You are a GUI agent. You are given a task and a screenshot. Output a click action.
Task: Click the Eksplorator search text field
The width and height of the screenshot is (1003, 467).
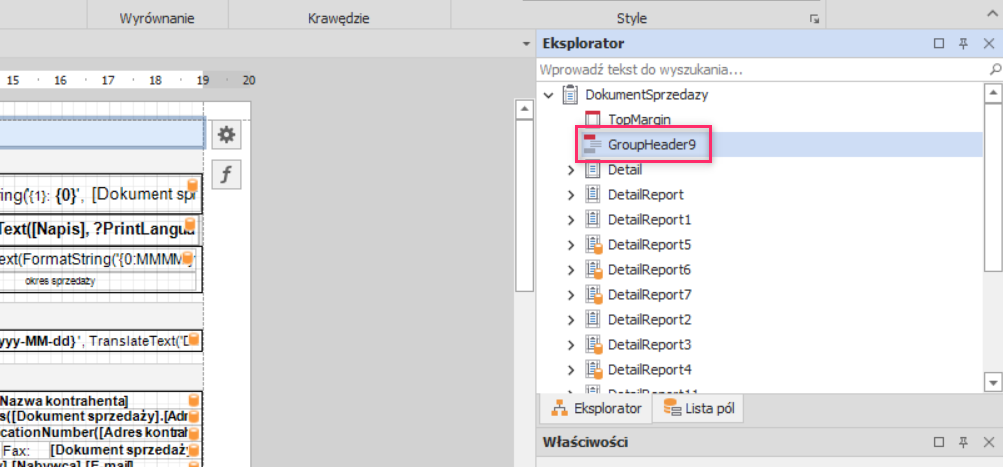(762, 69)
